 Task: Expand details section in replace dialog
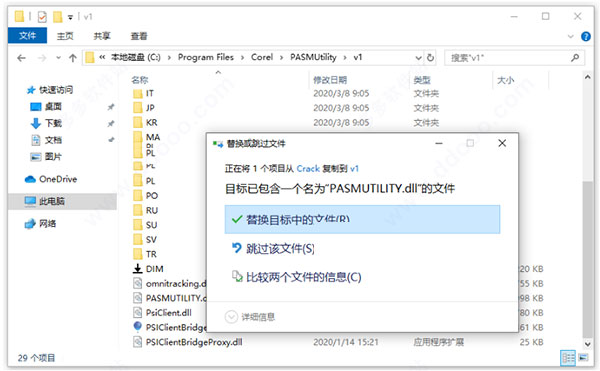(231, 317)
